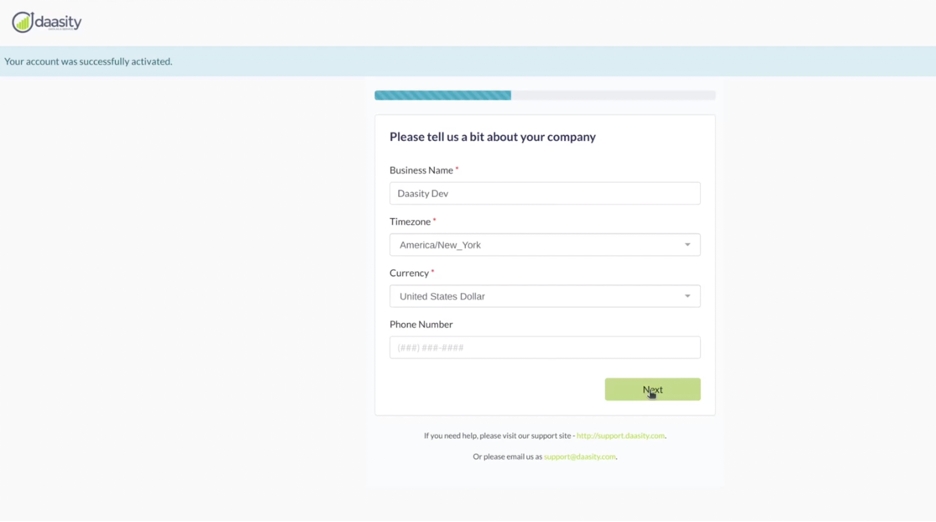
Task: Click the empty gray portion of progress bar
Action: pyautogui.click(x=612, y=96)
